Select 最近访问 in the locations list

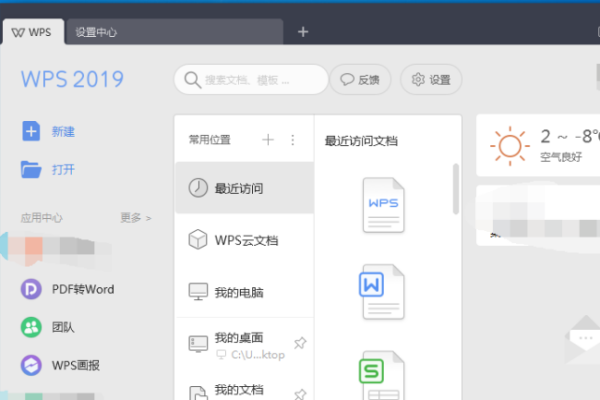[x=244, y=188]
